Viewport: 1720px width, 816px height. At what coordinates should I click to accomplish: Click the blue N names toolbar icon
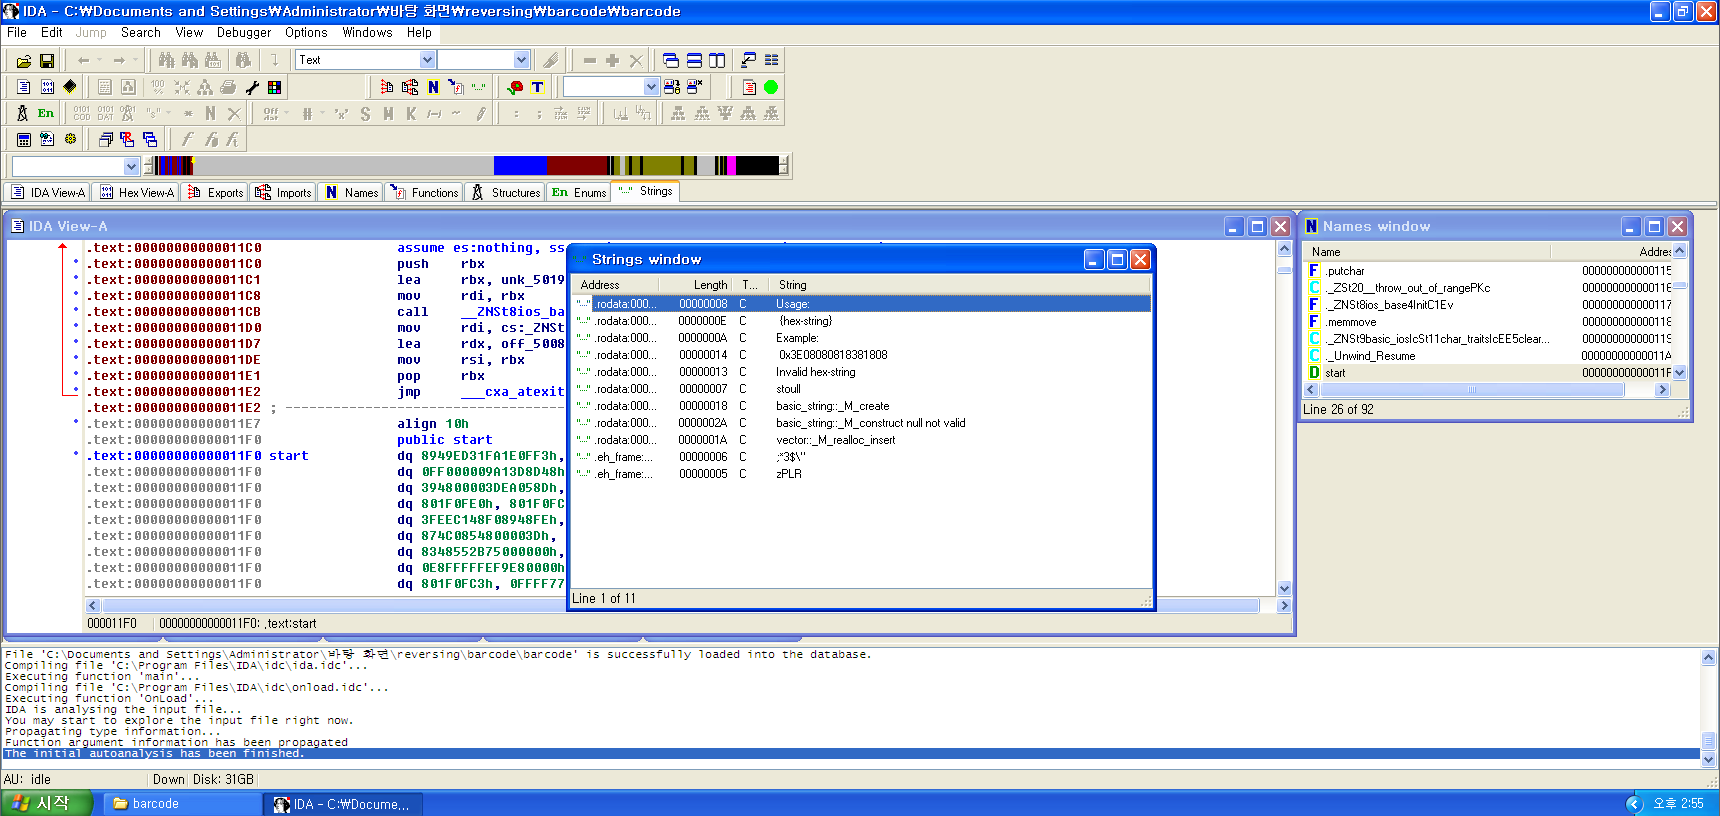(433, 87)
